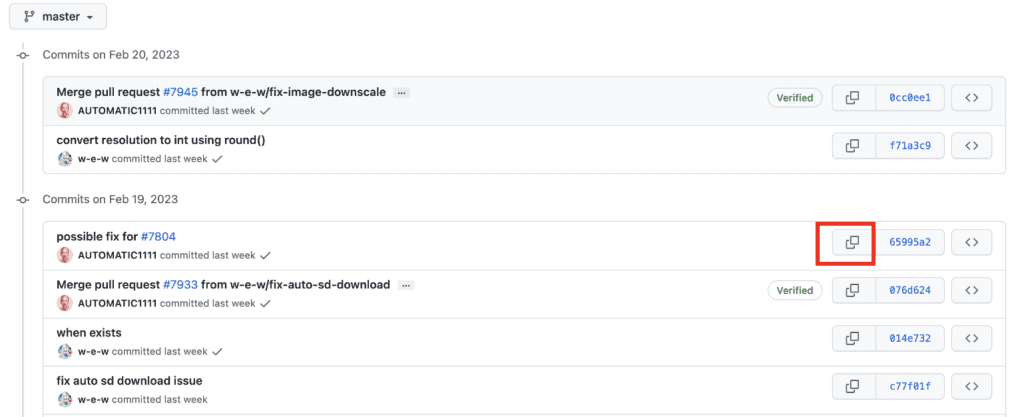Copy full SHA for commit c77f01f
Viewport: 1024px width, 417px height.
click(x=853, y=386)
